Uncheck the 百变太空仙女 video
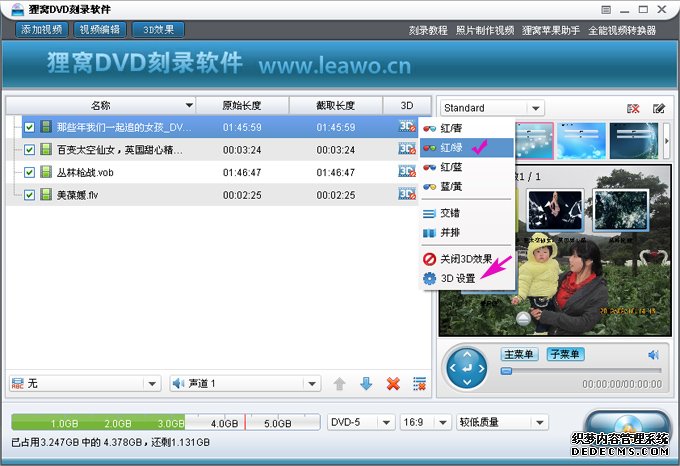This screenshot has width=680, height=466. tap(29, 150)
